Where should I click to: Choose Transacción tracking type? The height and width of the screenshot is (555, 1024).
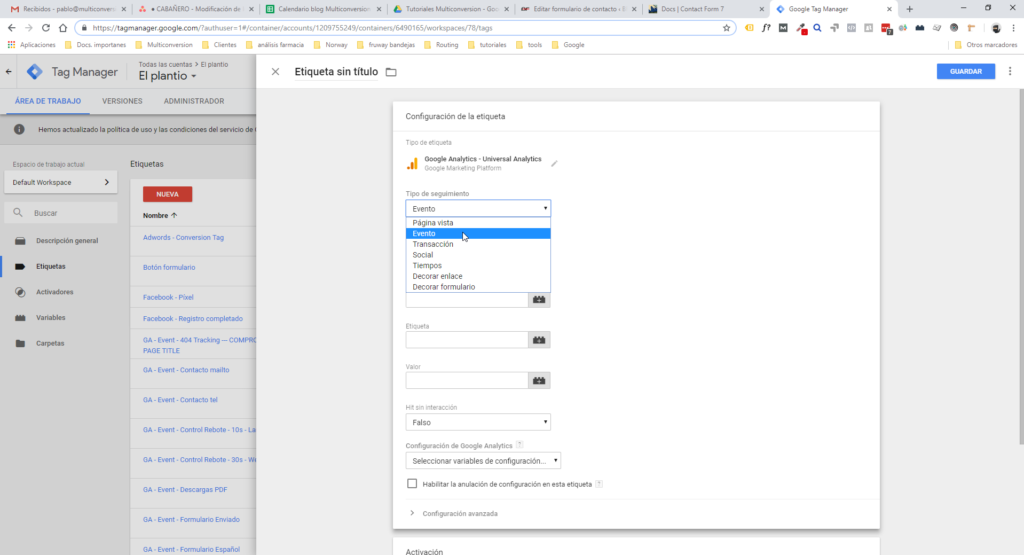coord(478,244)
